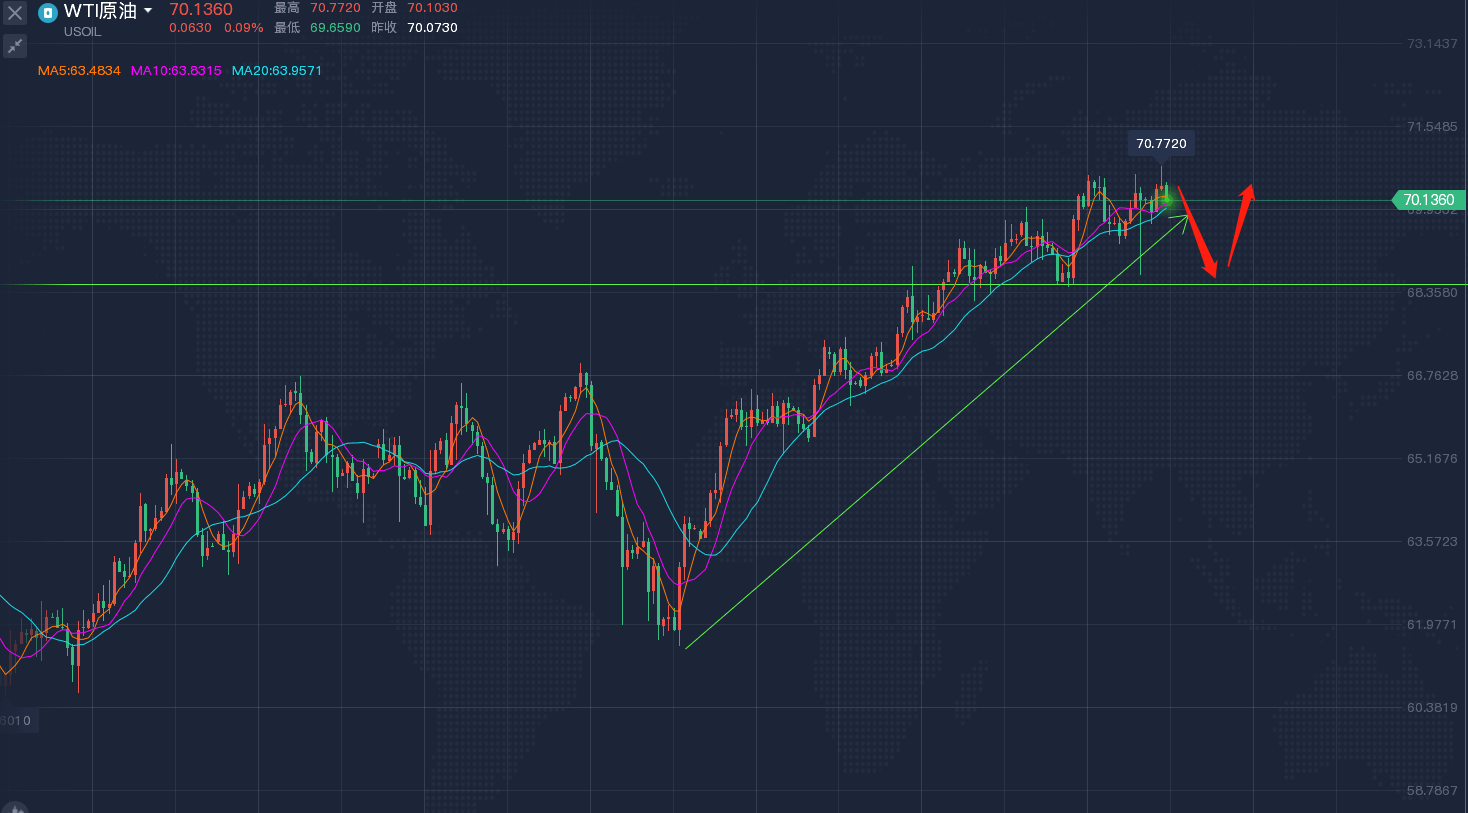Viewport: 1468px width, 813px height.
Task: Click the 65.1676 price axis label
Action: pyautogui.click(x=1432, y=459)
